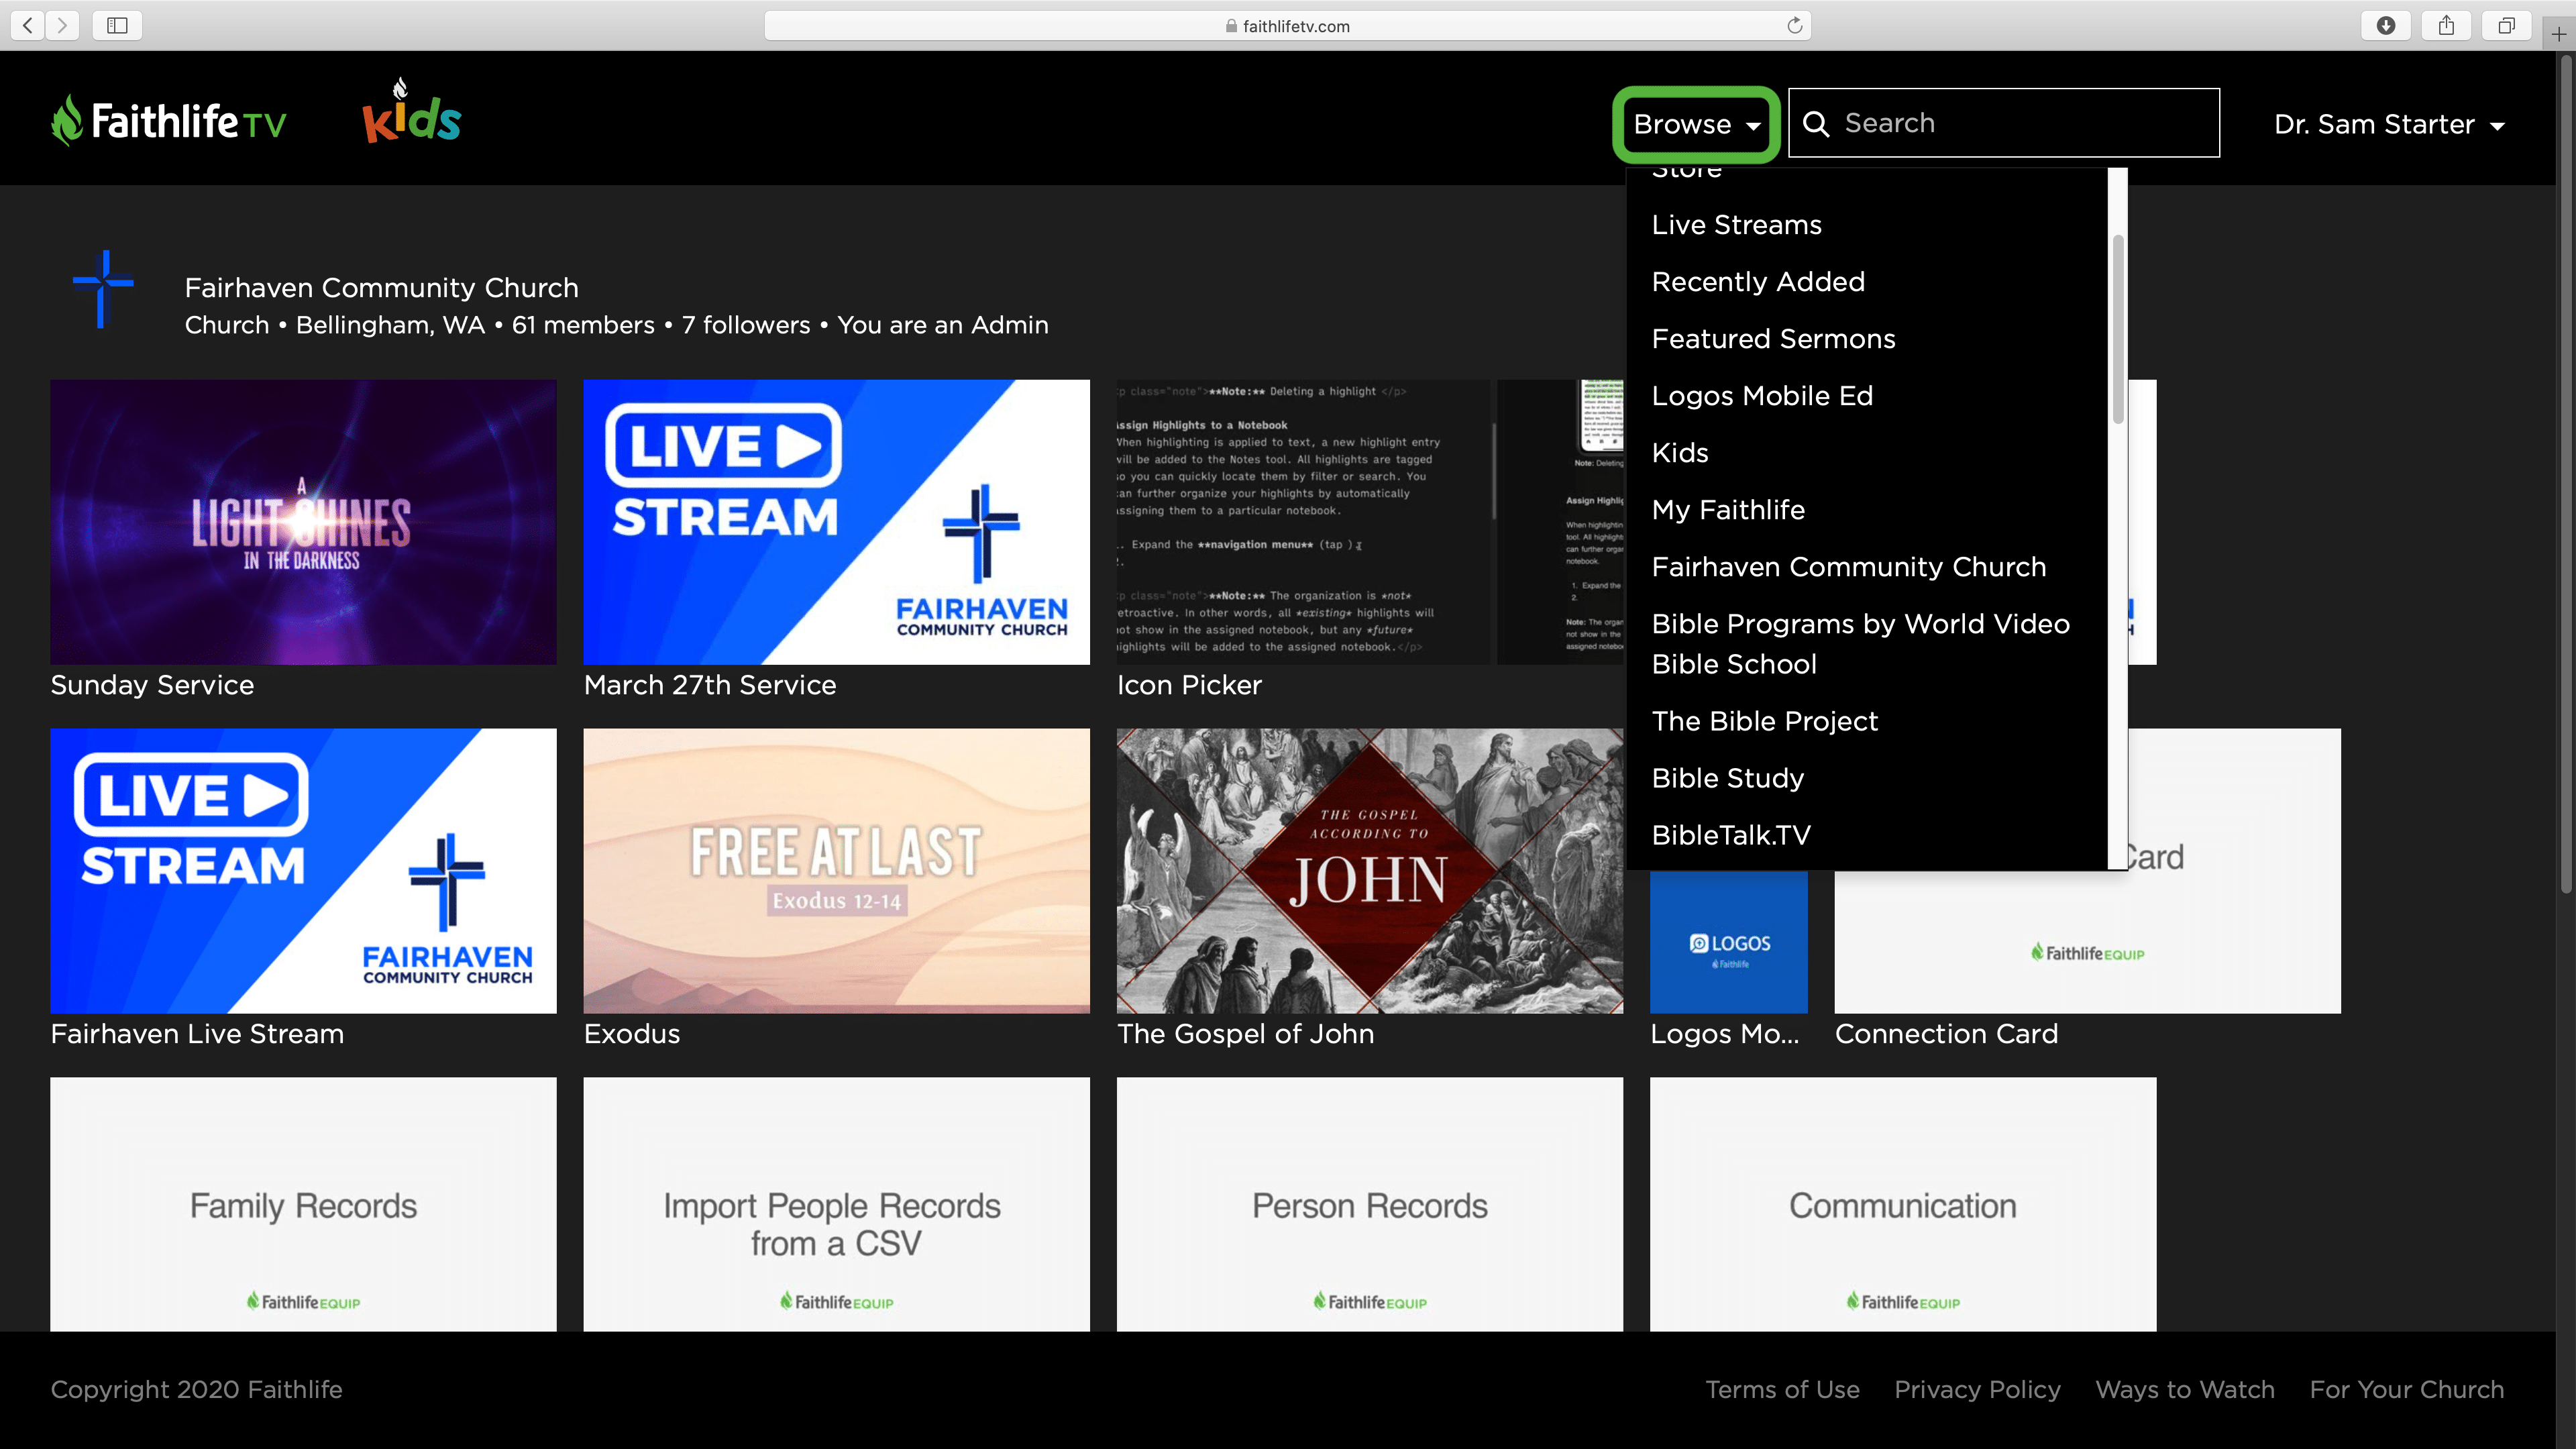Choose Fairhaven Community Church menu entry
The width and height of the screenshot is (2576, 1449).
click(1849, 566)
